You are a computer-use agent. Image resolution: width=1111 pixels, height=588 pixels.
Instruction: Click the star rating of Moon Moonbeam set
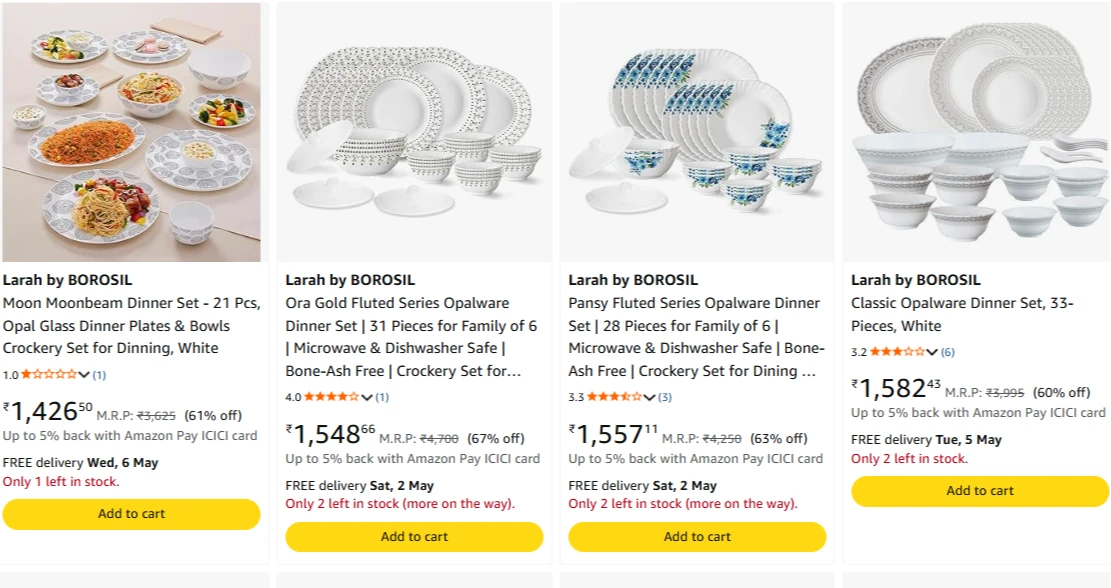click(x=49, y=375)
